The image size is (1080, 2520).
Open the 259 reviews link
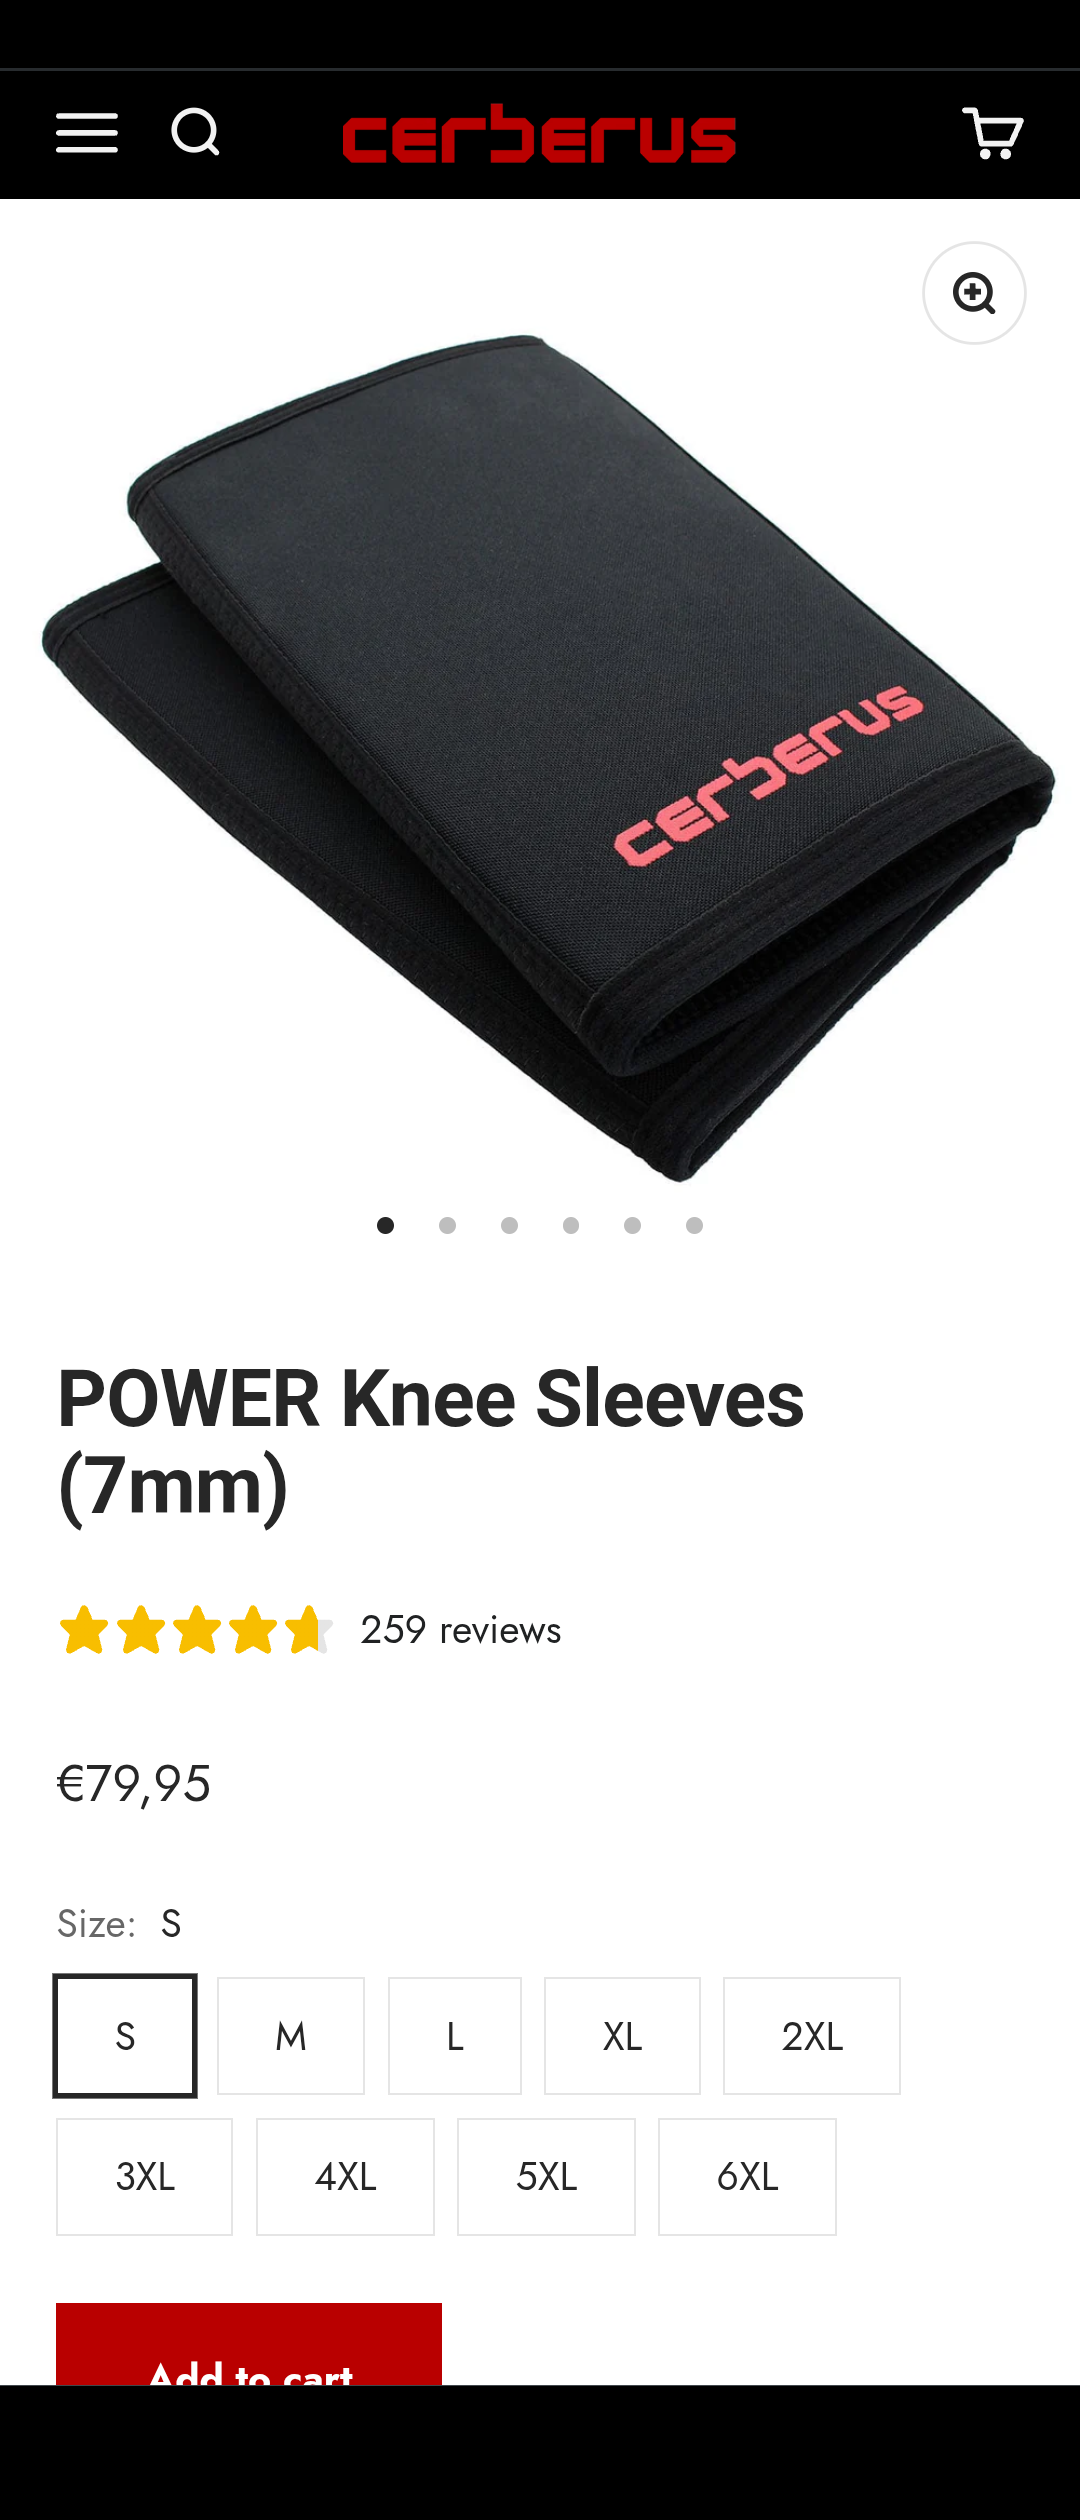461,1630
